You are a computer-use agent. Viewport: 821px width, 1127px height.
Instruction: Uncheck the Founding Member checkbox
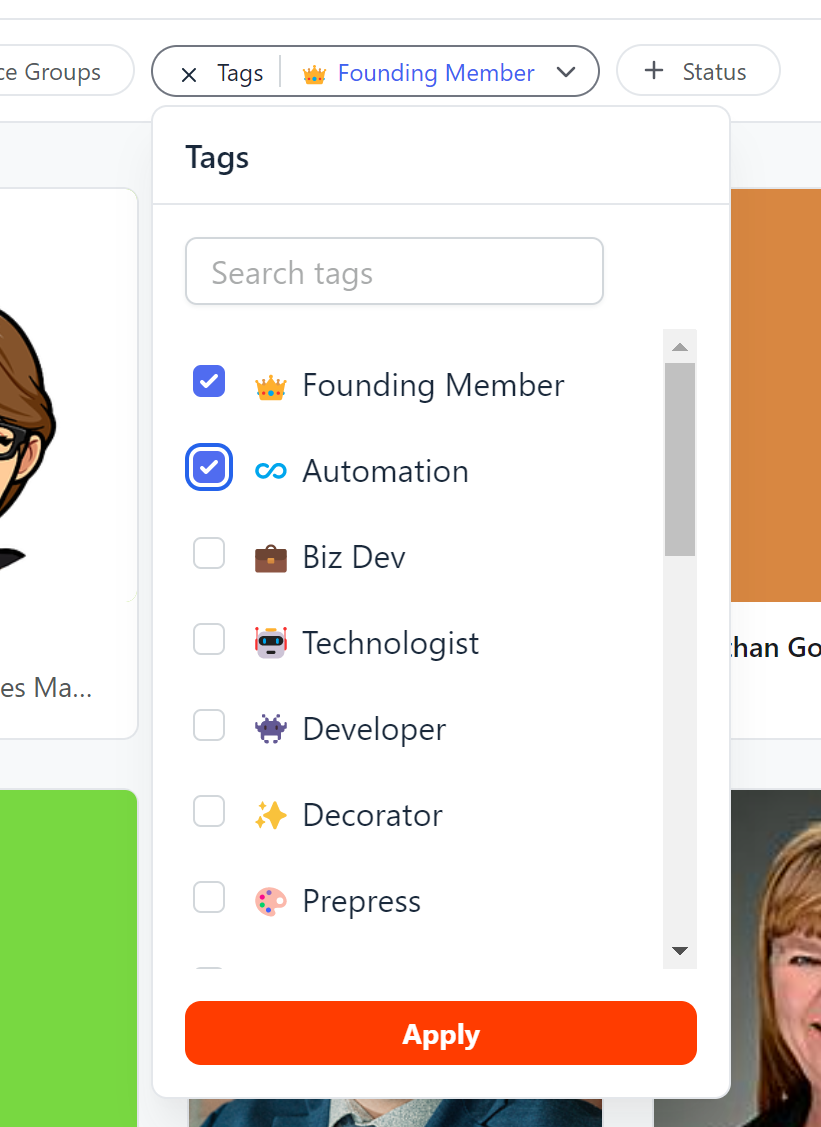click(209, 381)
